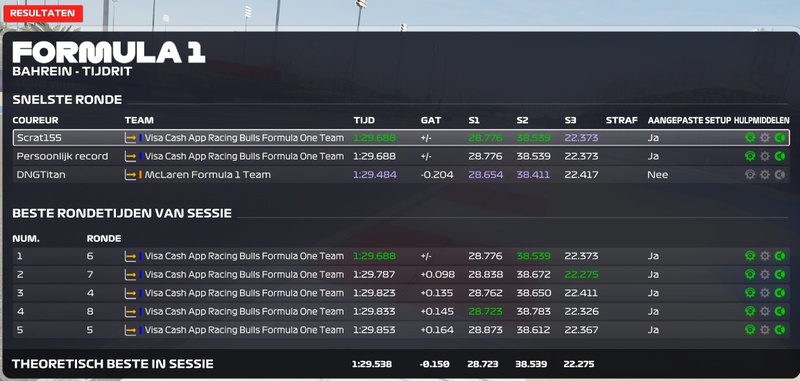Click the team arrow icon beside McLaren Formula 1 Team
The image size is (800, 381).
[130, 175]
